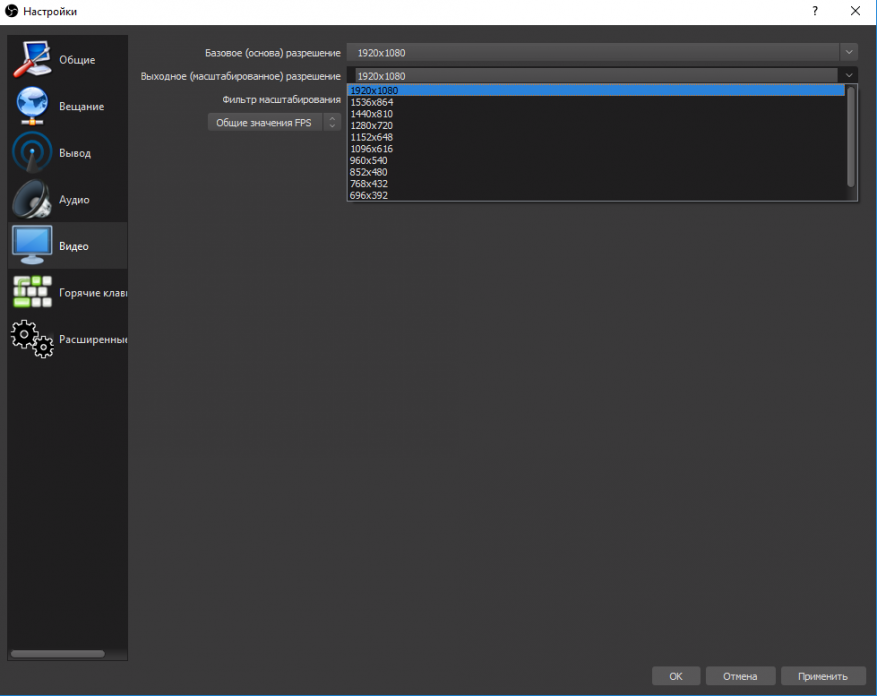
Task: Choose 960x540 output resolution
Action: click(596, 160)
